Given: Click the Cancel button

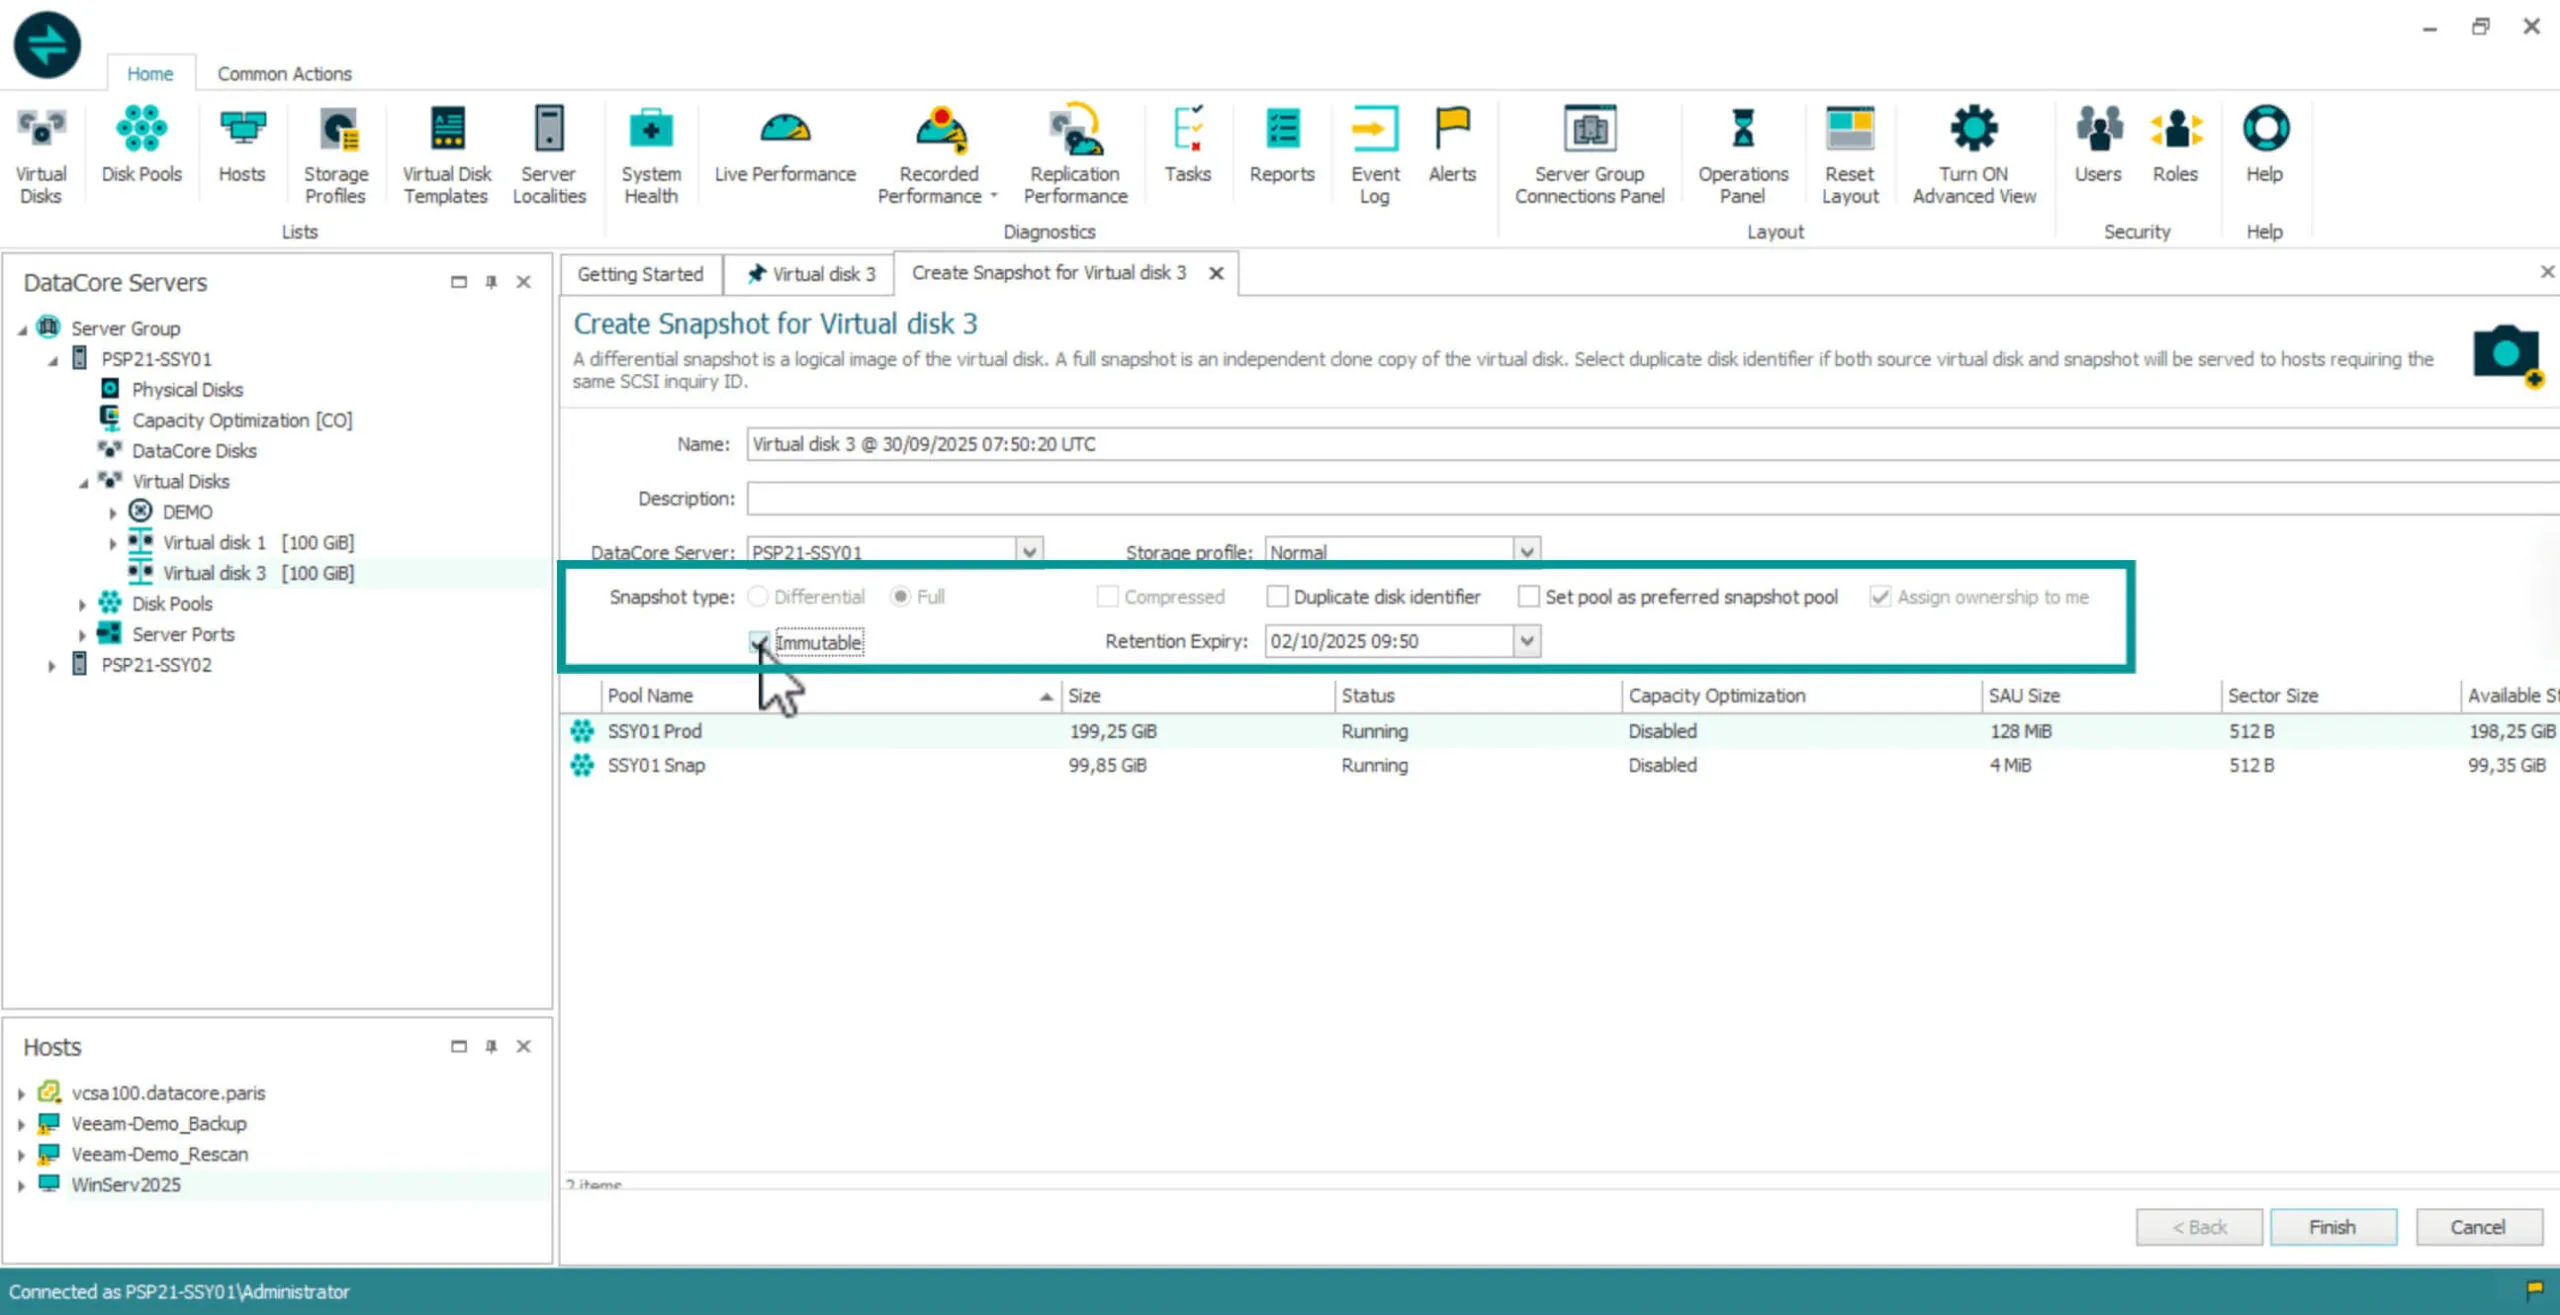Looking at the screenshot, I should 2478,1227.
